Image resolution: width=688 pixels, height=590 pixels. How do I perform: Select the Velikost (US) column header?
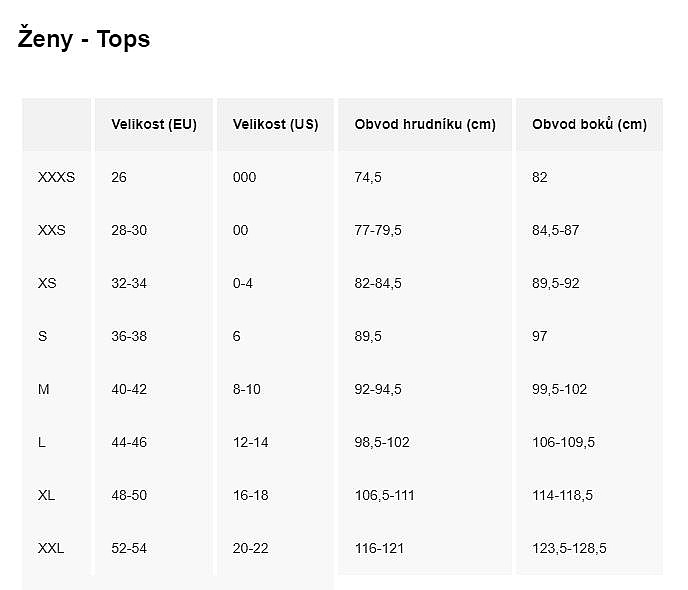(275, 124)
